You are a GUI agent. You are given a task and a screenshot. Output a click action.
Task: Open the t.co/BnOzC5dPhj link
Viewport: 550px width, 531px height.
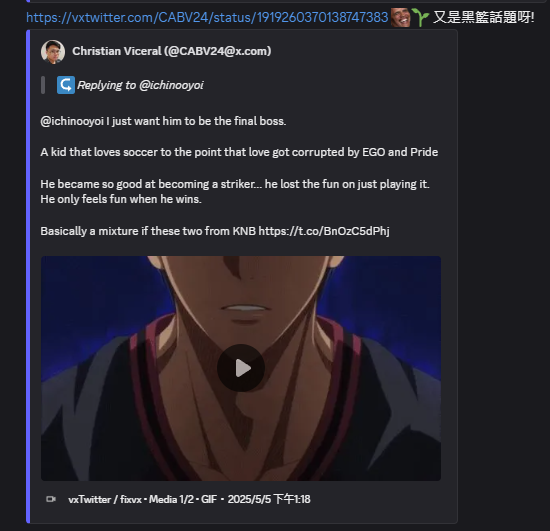(324, 231)
